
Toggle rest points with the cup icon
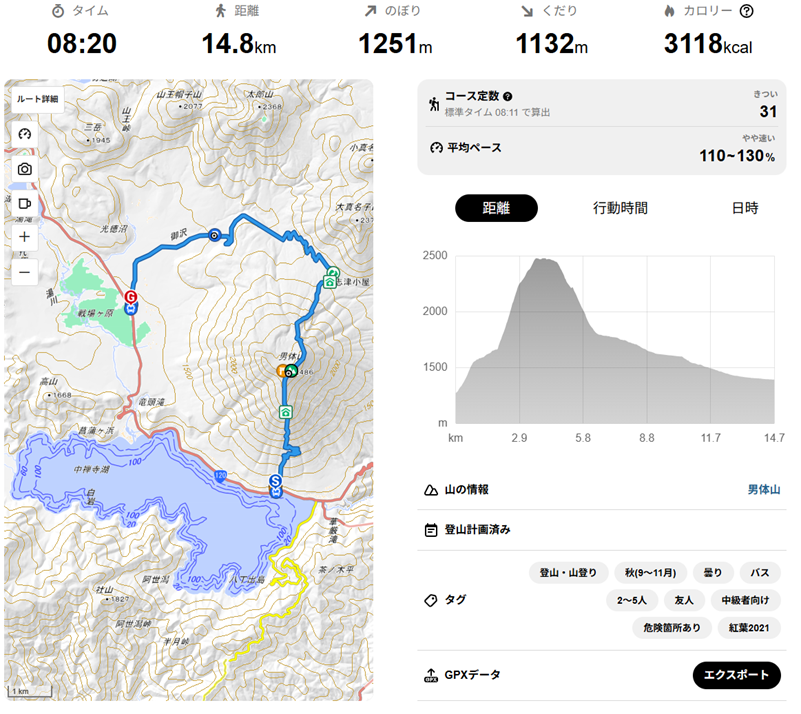25,204
